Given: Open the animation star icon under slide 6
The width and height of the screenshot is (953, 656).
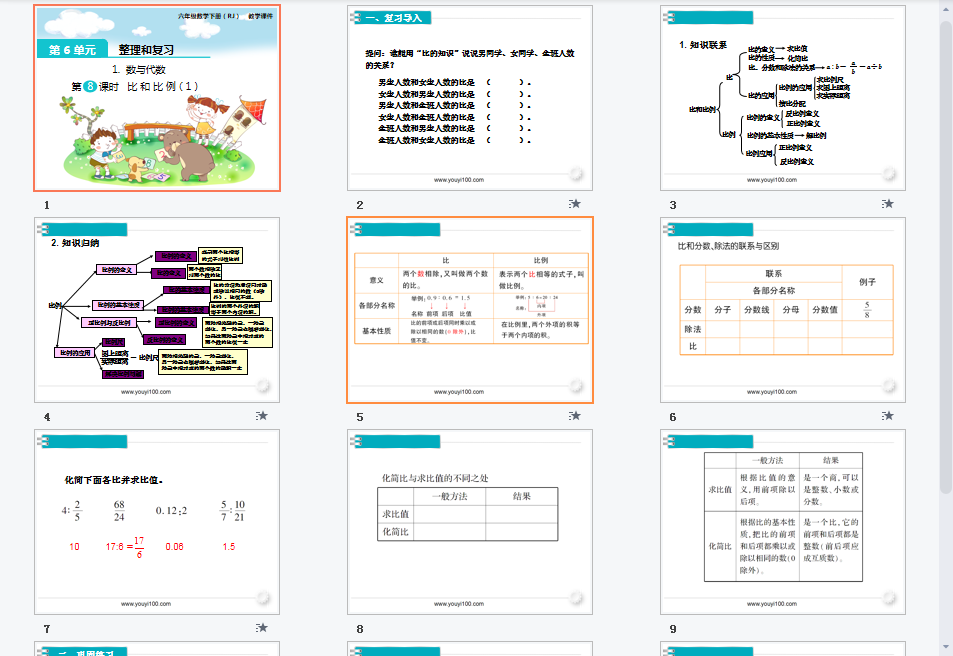Looking at the screenshot, I should pyautogui.click(x=888, y=416).
